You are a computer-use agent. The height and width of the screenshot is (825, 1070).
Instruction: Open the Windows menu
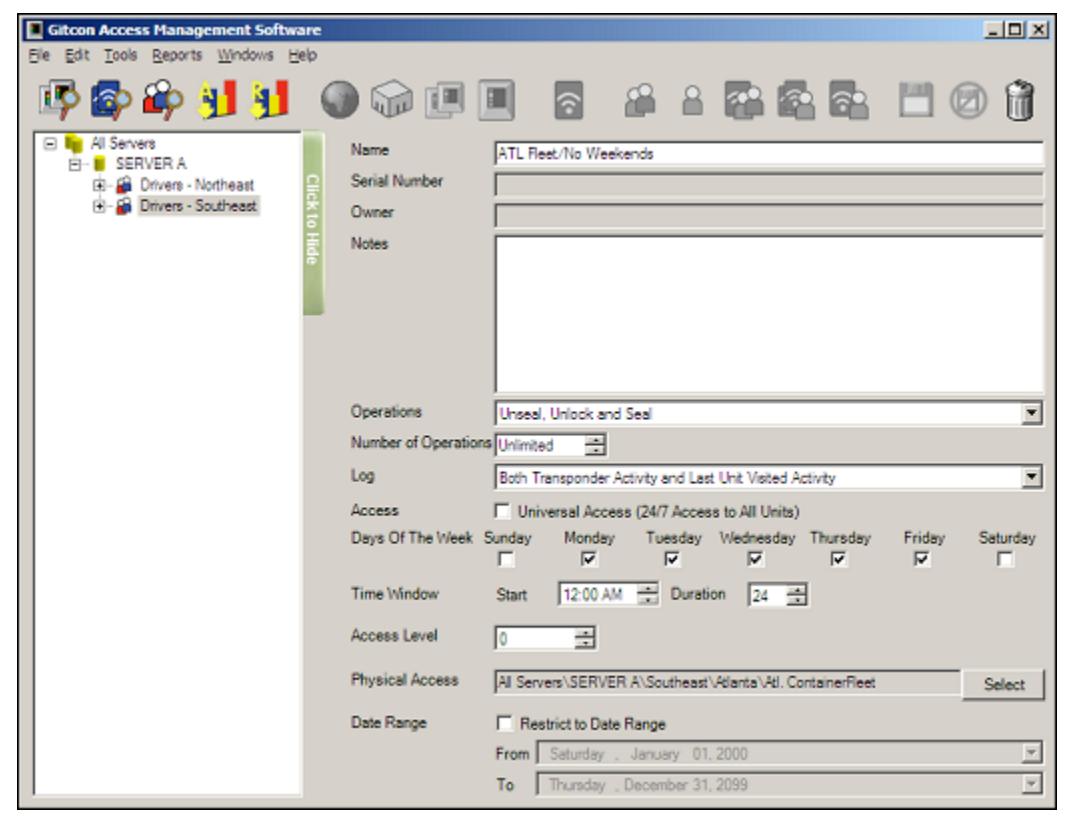pyautogui.click(x=245, y=55)
